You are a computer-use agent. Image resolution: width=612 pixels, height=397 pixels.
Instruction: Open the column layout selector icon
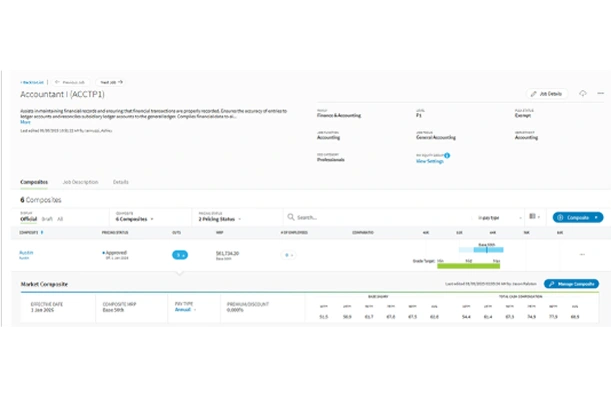point(534,216)
